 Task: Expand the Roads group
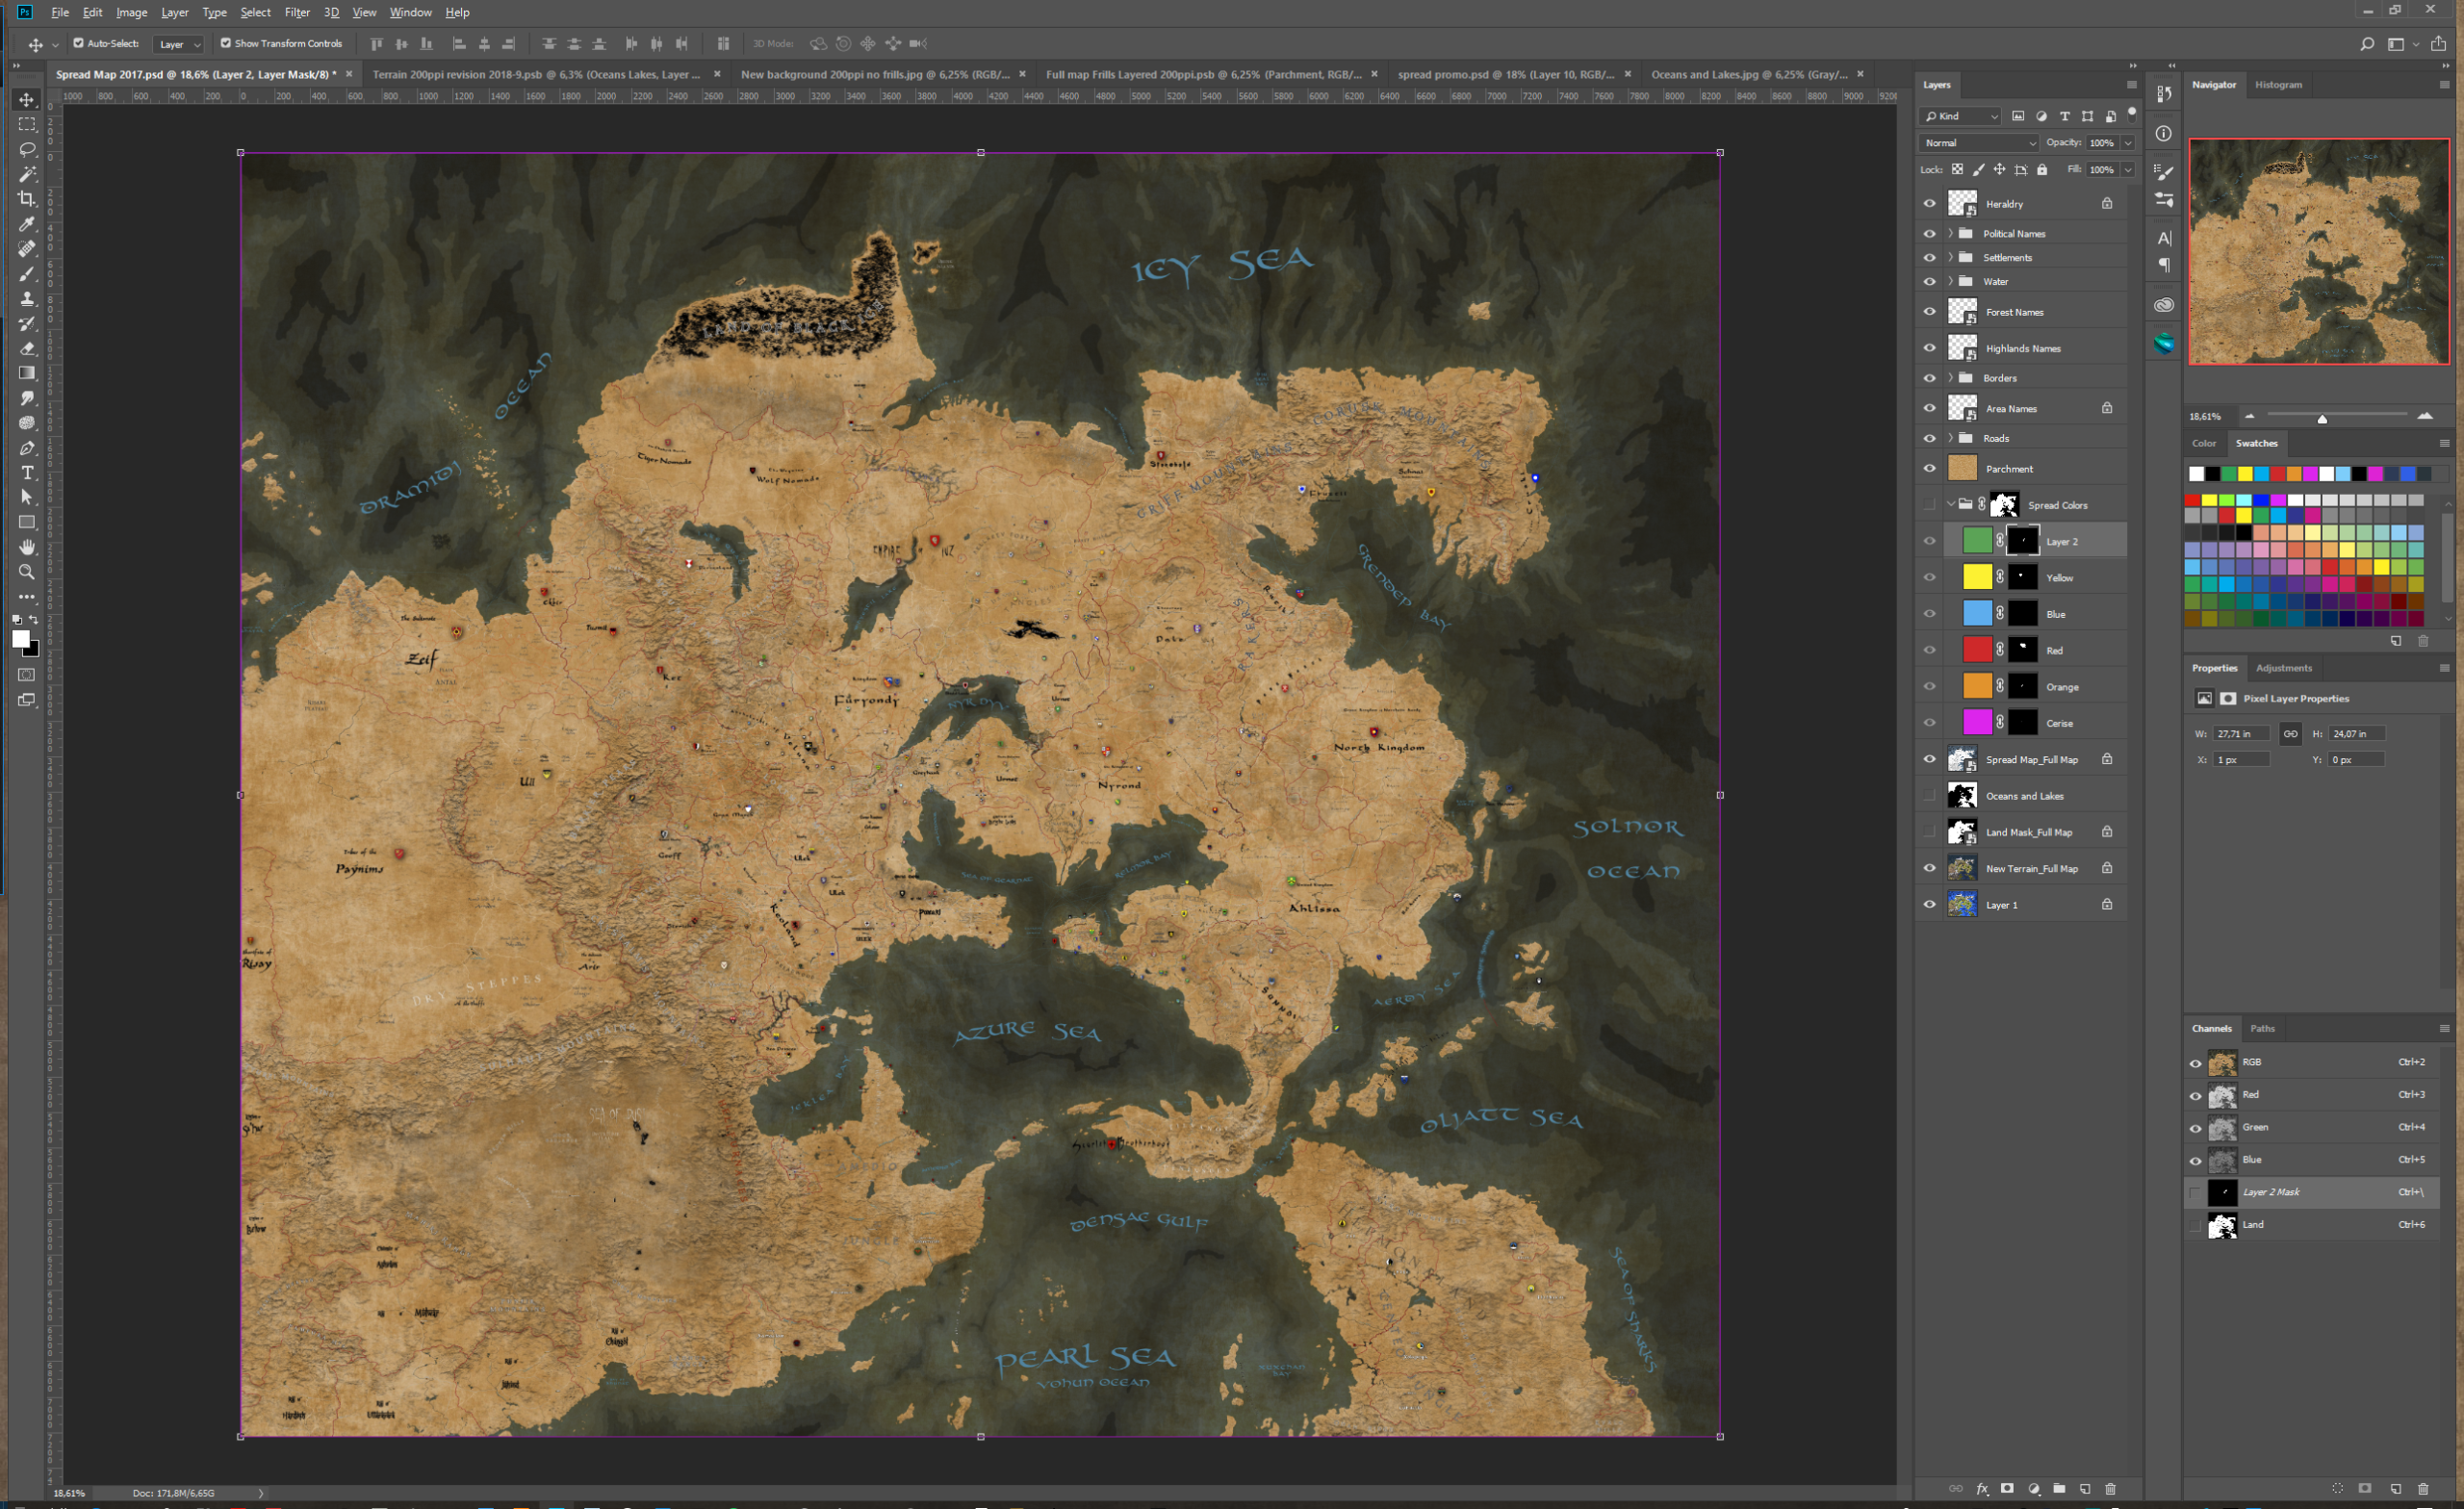point(1951,438)
